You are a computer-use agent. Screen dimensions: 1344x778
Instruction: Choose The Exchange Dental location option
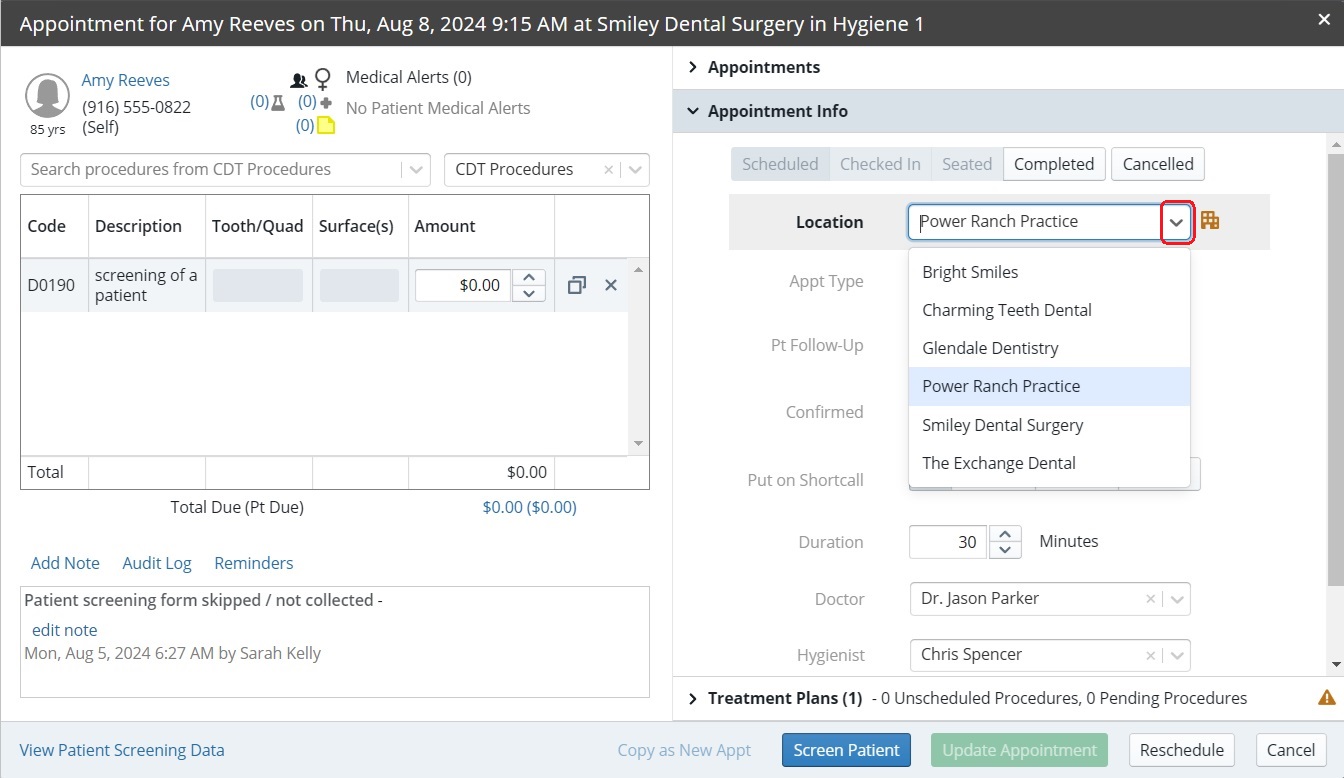pos(998,463)
